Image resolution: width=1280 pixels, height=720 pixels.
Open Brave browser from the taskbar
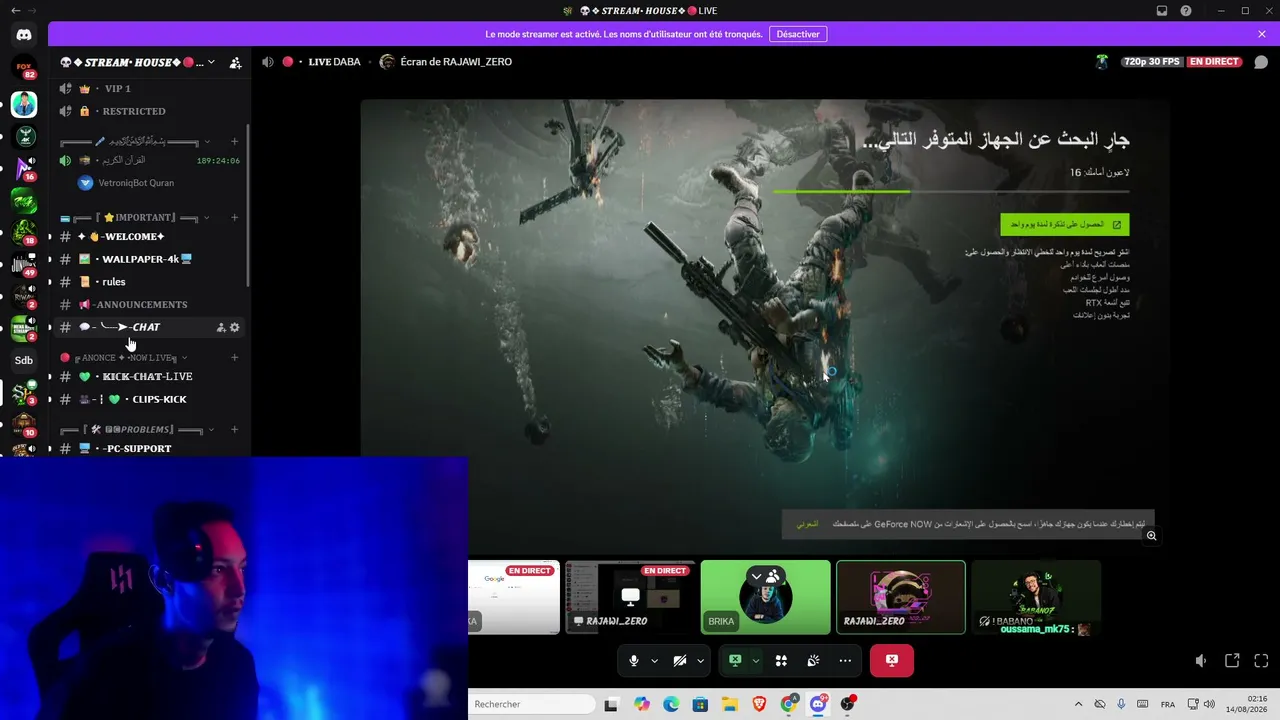[759, 704]
